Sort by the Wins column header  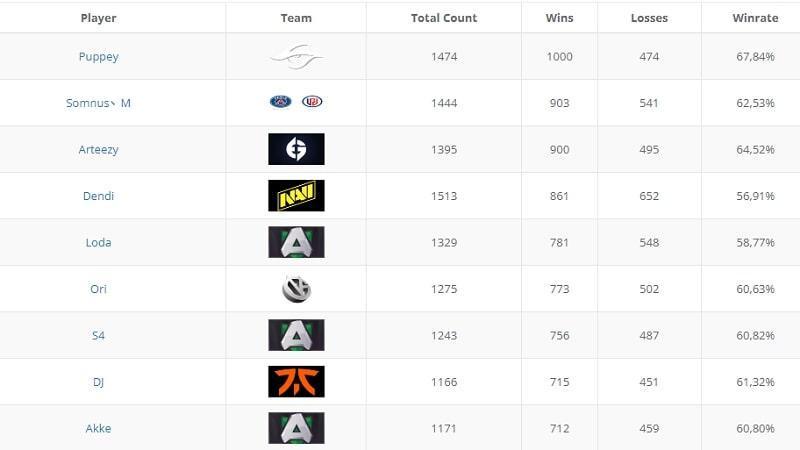pyautogui.click(x=559, y=18)
